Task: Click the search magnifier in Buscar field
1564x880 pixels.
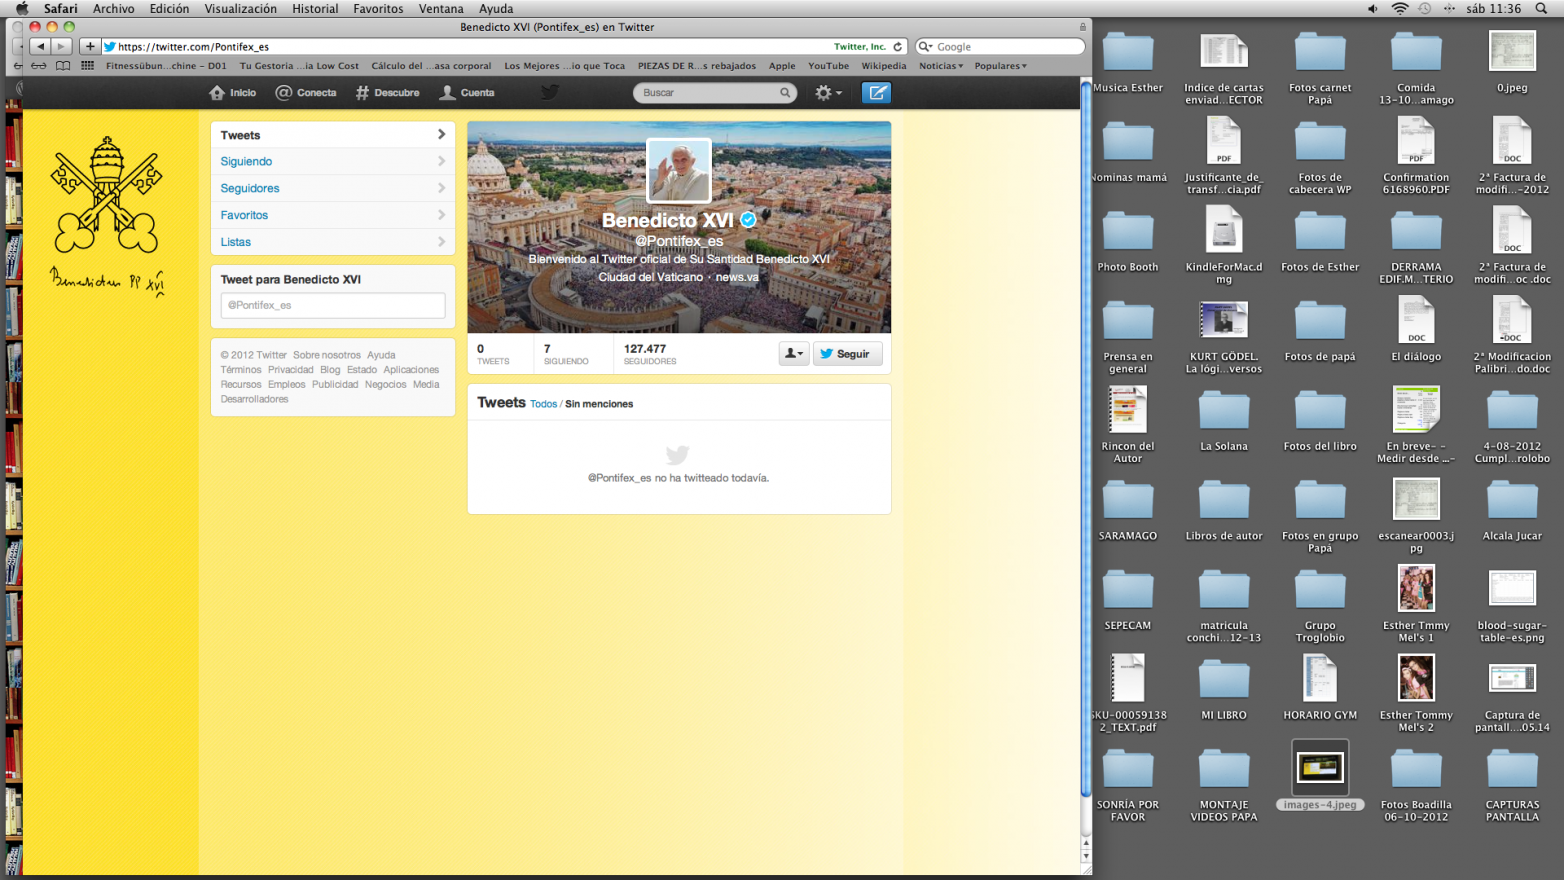Action: click(x=785, y=93)
